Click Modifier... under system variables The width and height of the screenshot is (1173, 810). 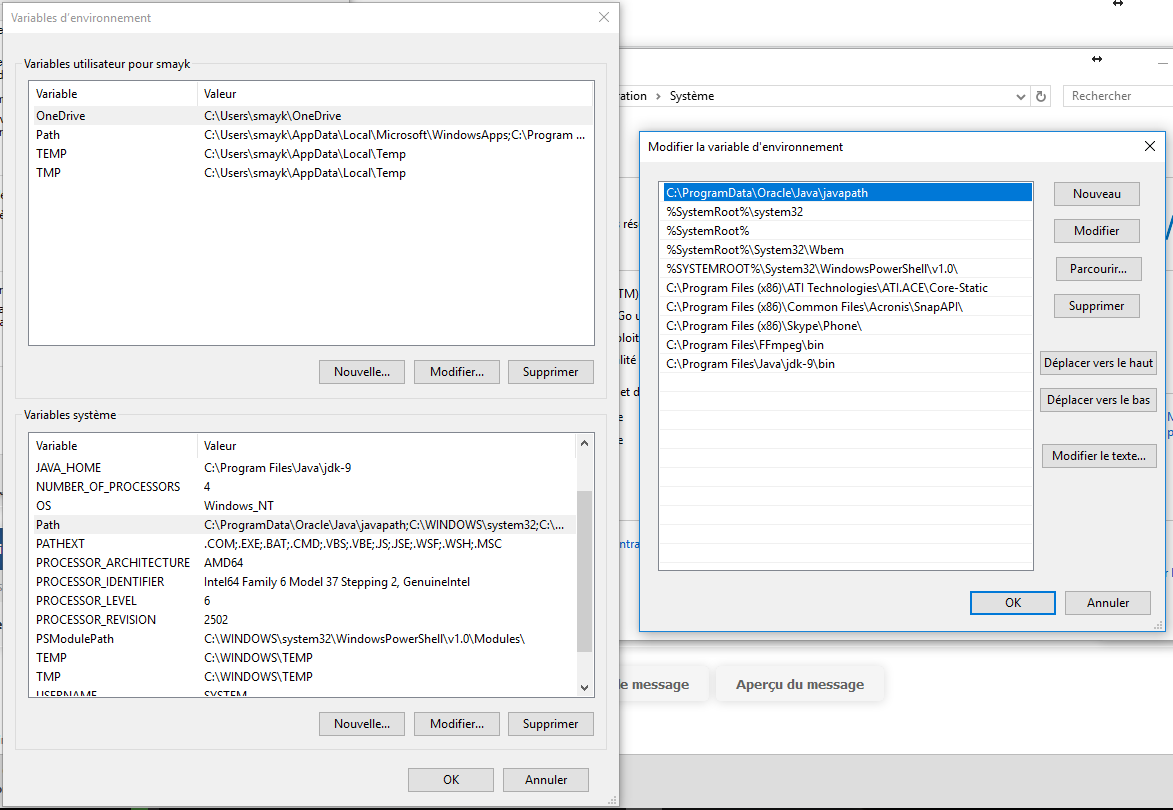[x=456, y=724]
